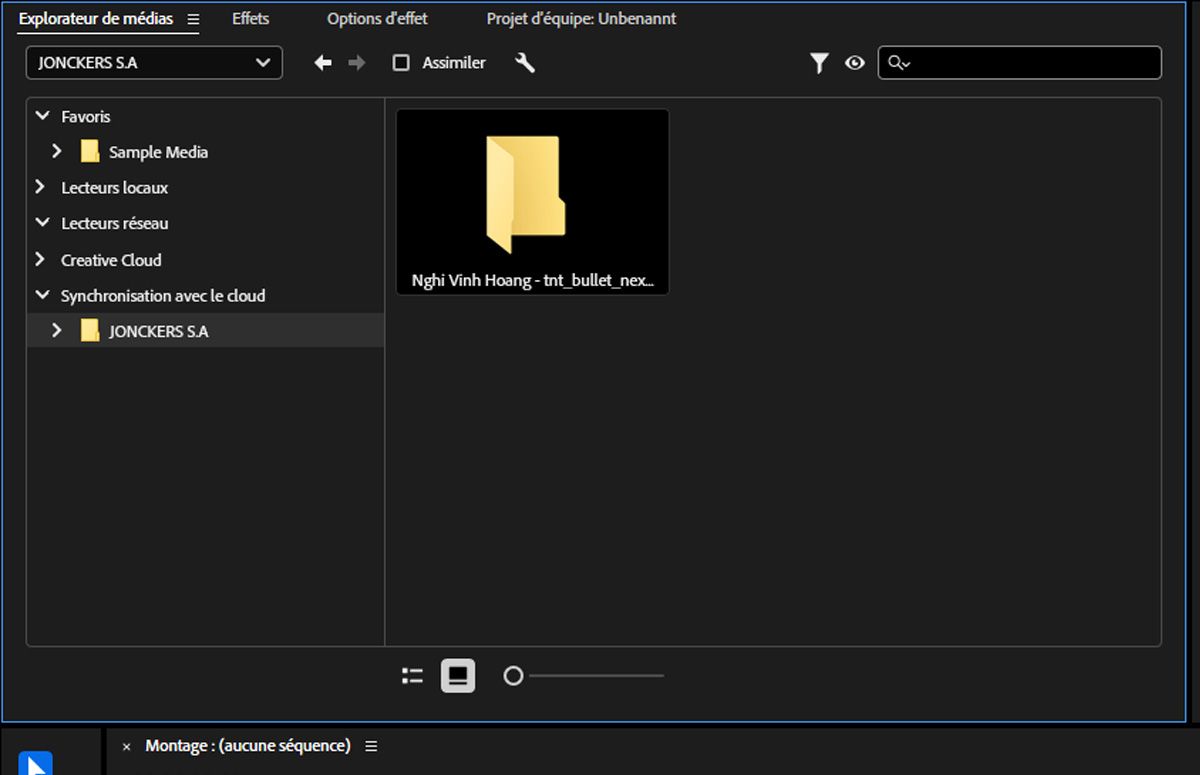The width and height of the screenshot is (1200, 775).
Task: Toggle the directory viewers eye icon
Action: pyautogui.click(x=854, y=63)
